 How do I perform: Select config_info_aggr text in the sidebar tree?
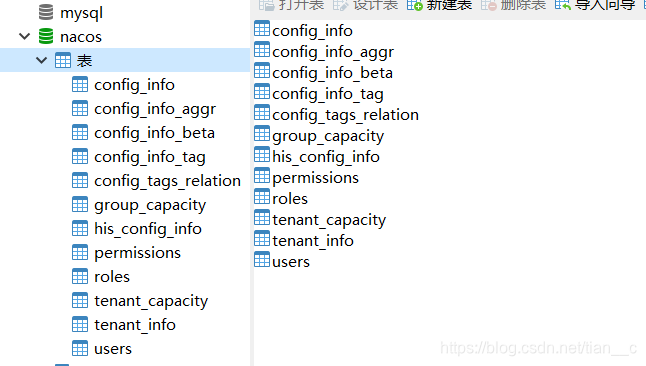point(155,109)
